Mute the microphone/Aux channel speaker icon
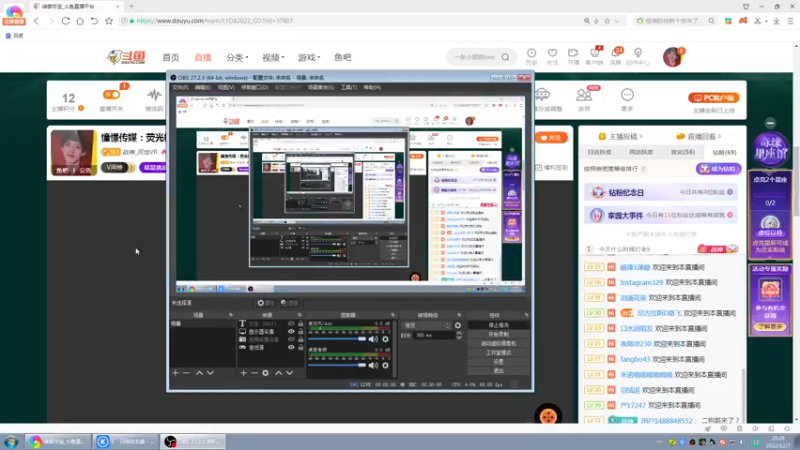The height and width of the screenshot is (450, 800). 373,339
